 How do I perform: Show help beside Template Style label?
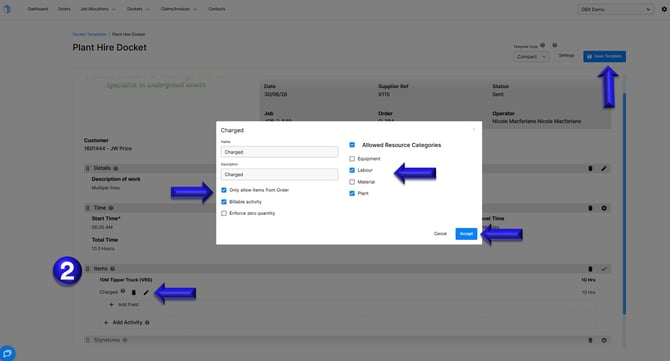tap(543, 45)
